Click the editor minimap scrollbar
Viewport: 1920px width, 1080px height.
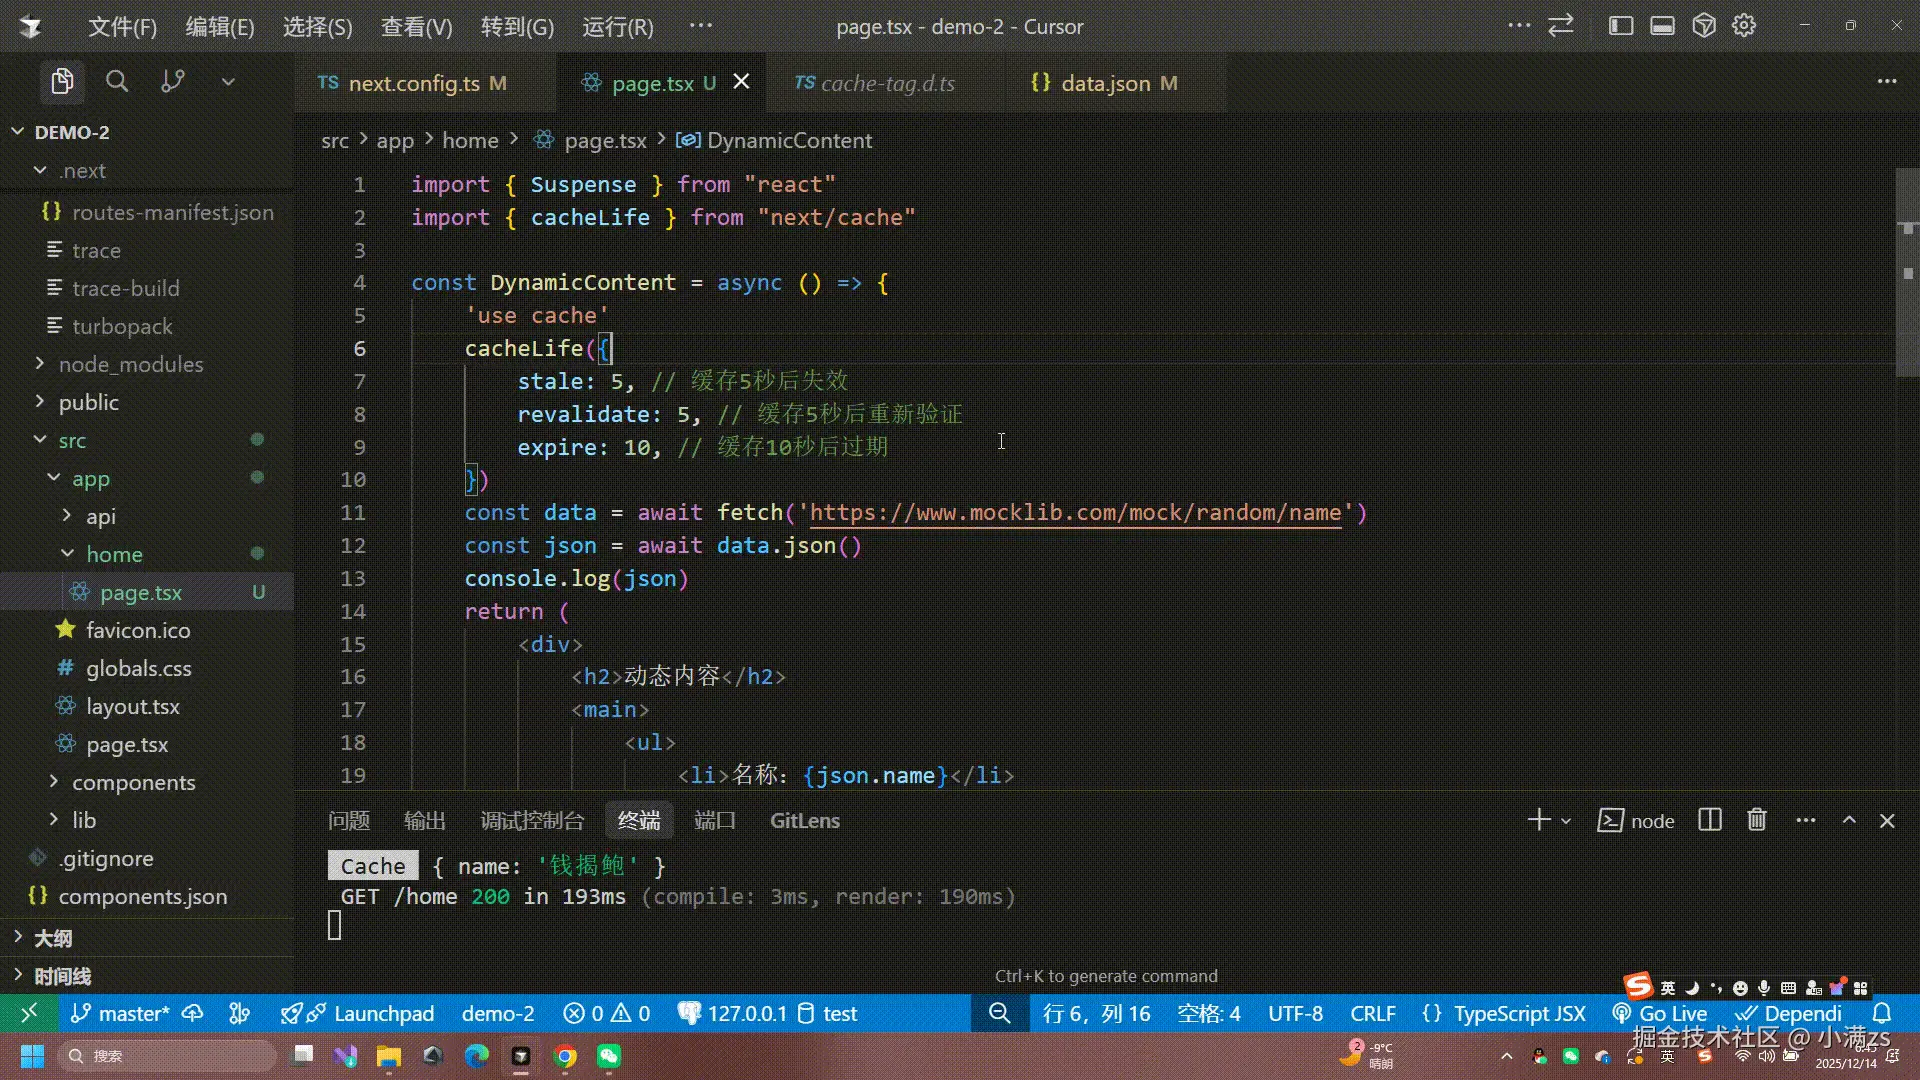pyautogui.click(x=1906, y=270)
